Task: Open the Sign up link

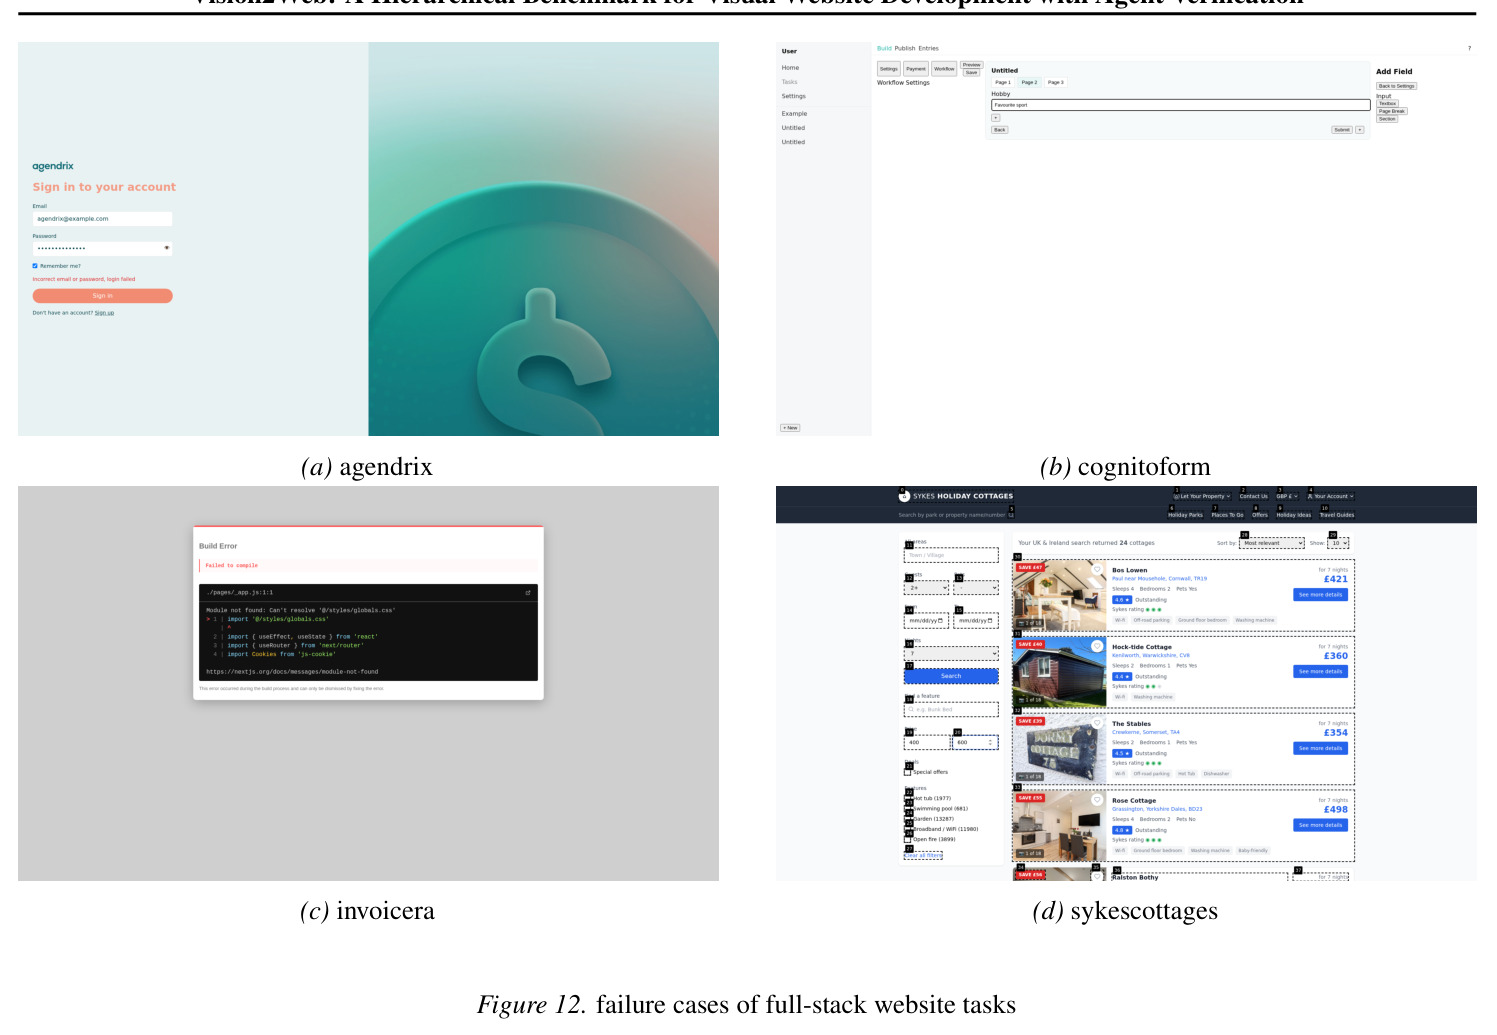Action: [x=104, y=313]
